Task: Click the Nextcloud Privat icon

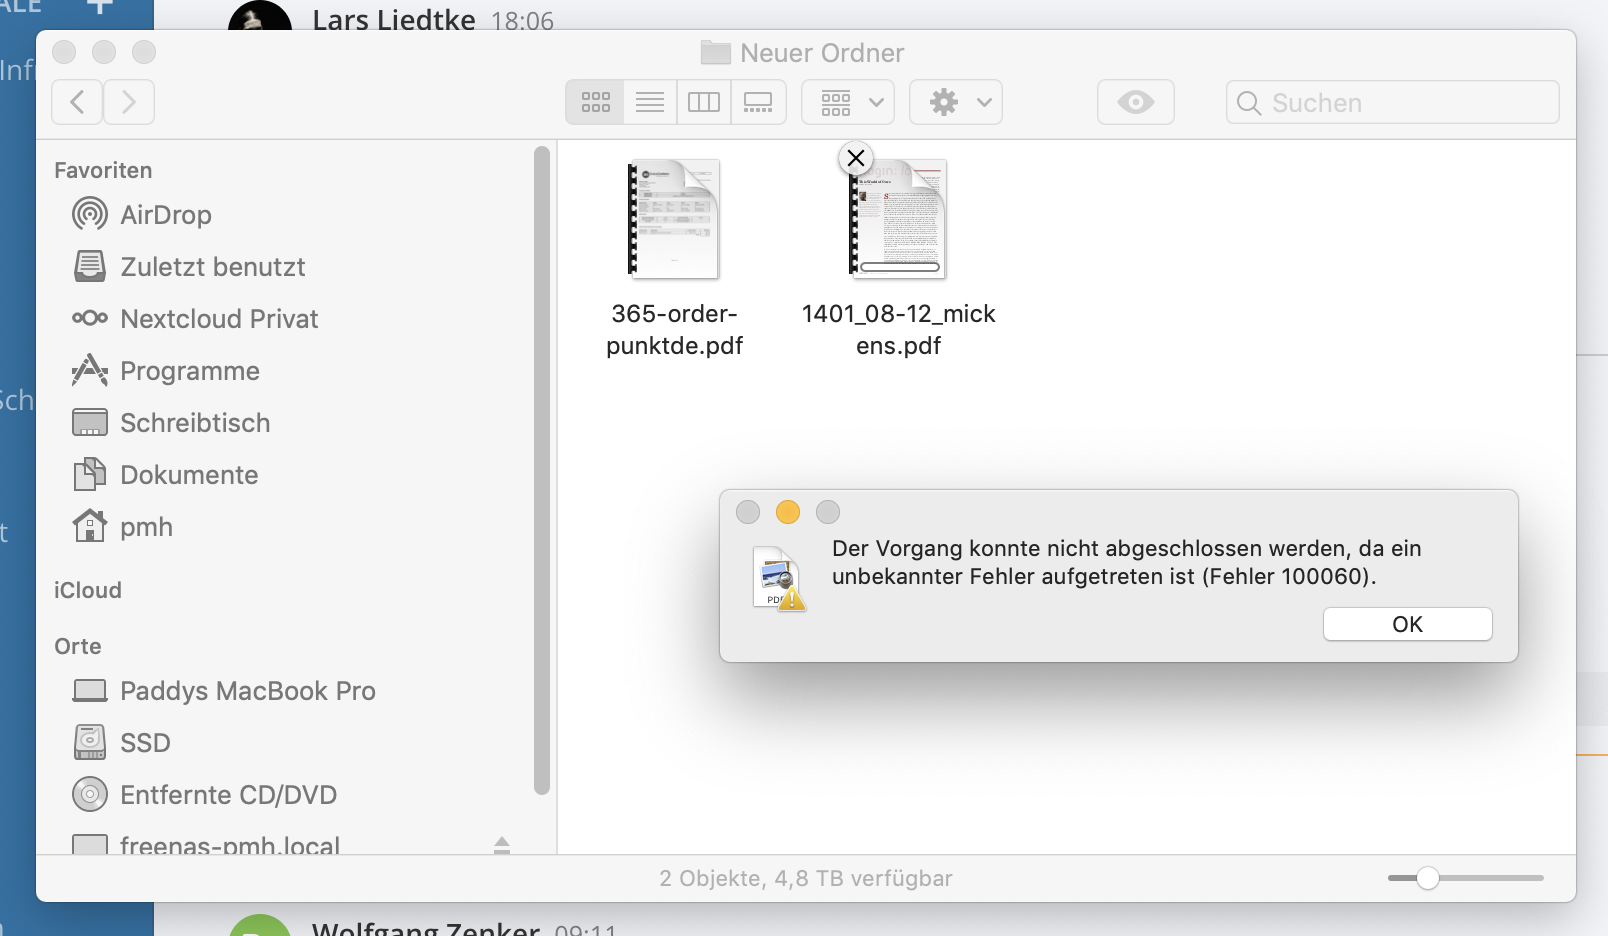Action: click(90, 318)
